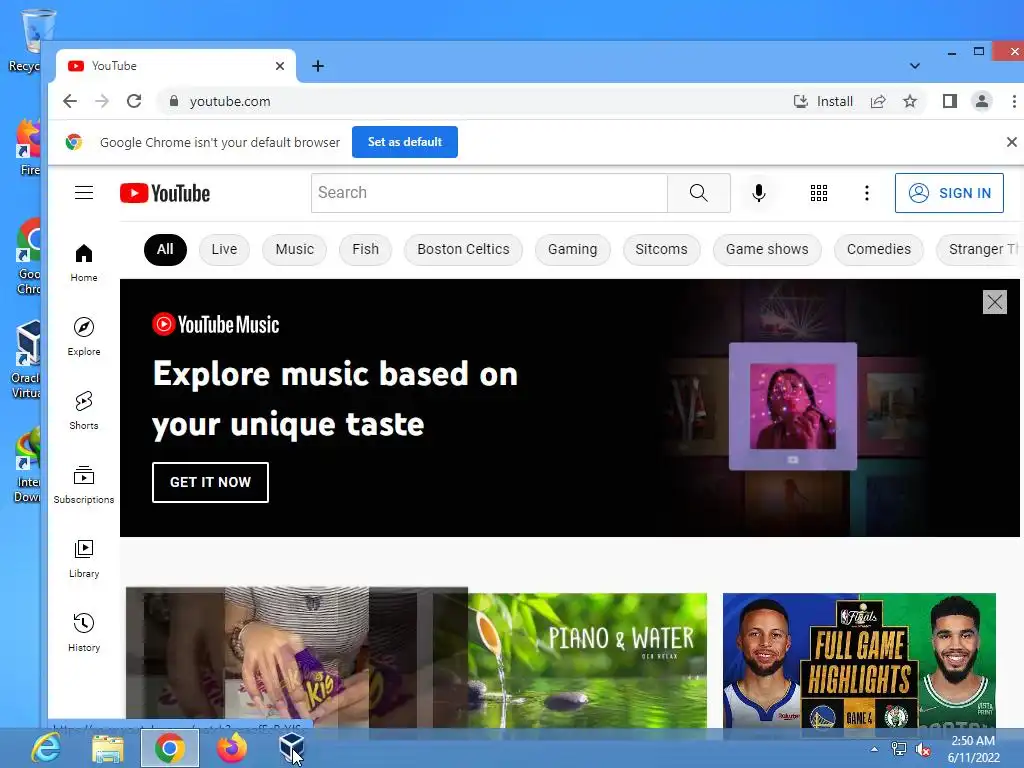Image resolution: width=1024 pixels, height=768 pixels.
Task: Click the magnifier search button
Action: click(699, 193)
